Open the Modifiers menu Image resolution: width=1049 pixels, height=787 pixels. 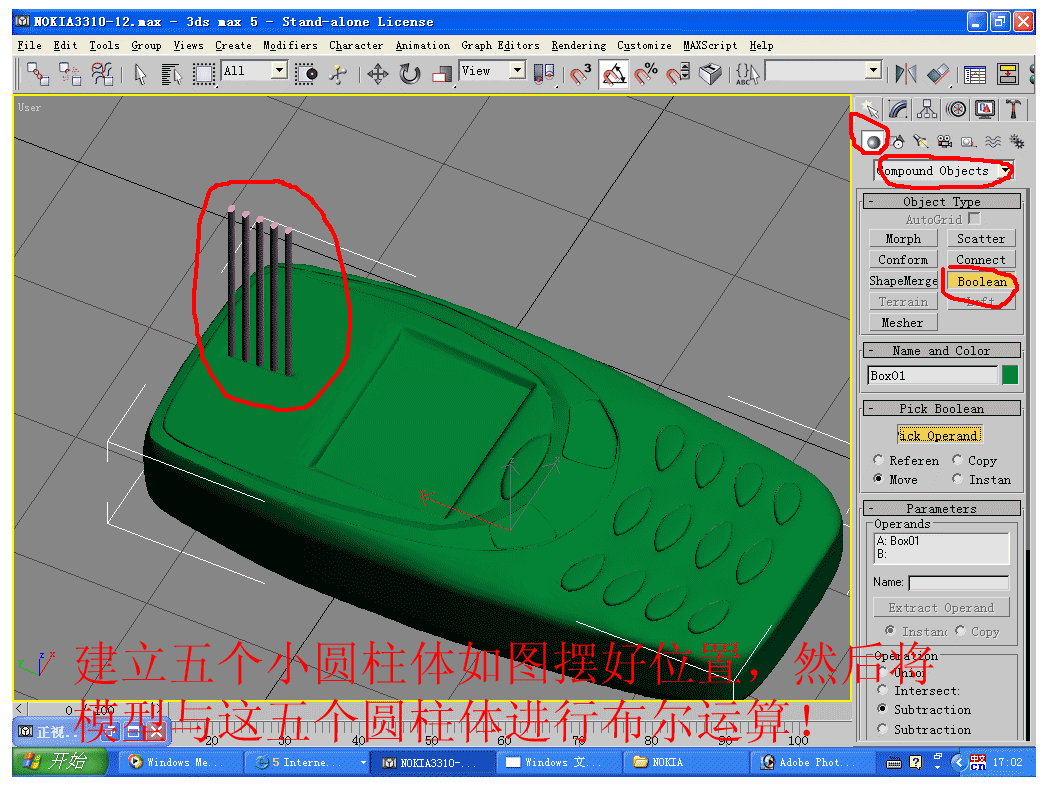tap(290, 46)
